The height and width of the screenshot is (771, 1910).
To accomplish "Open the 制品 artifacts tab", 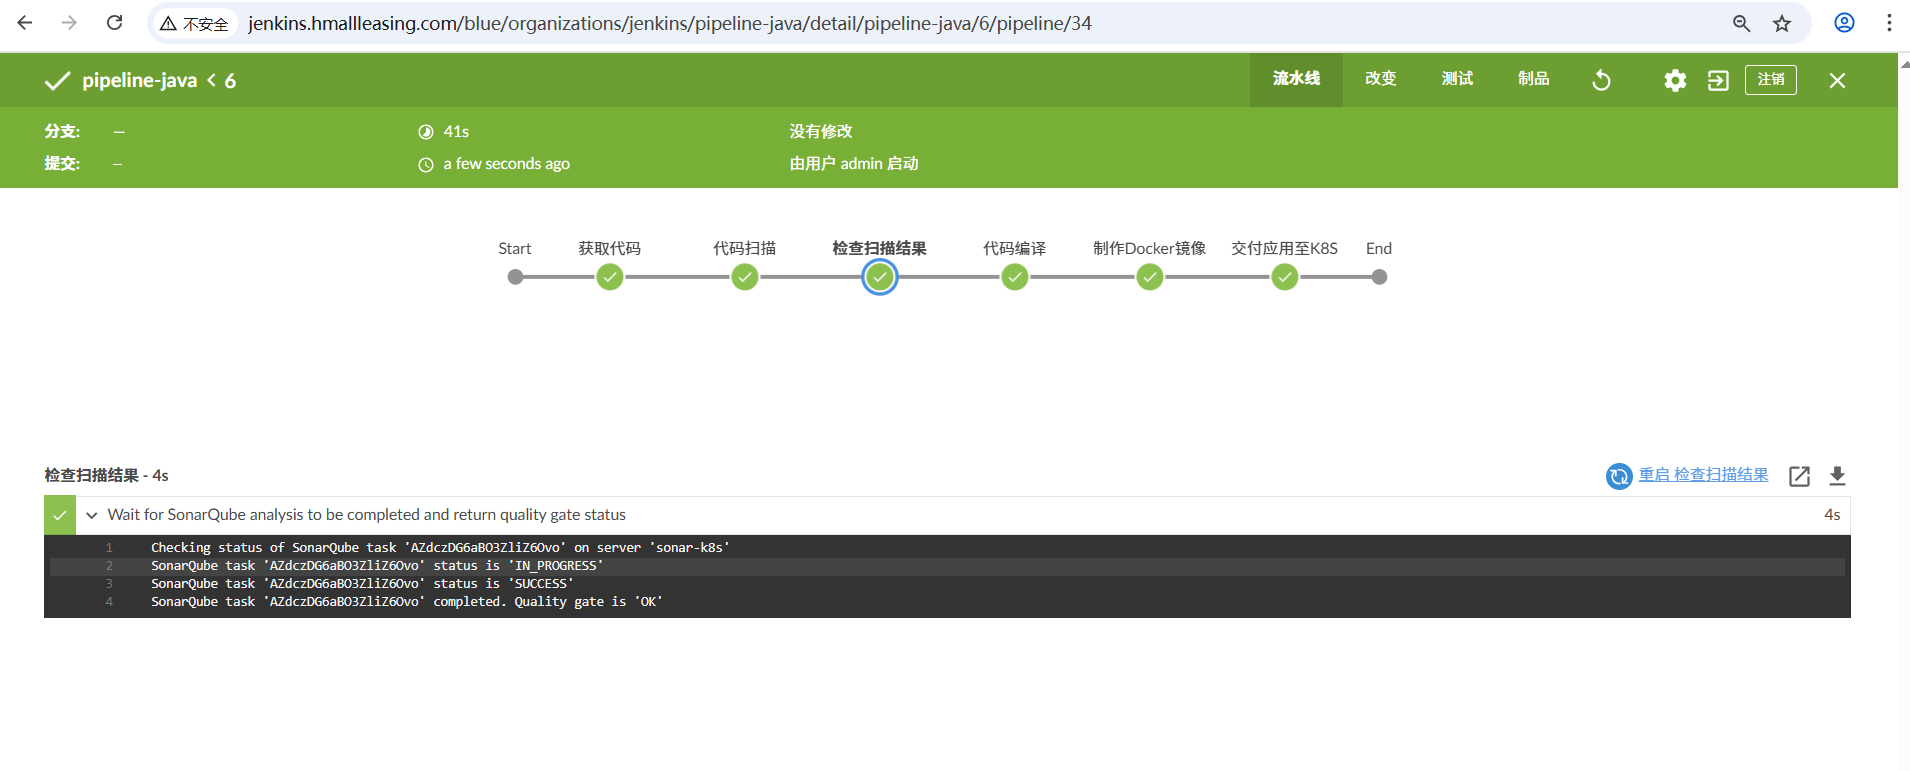I will (x=1533, y=79).
